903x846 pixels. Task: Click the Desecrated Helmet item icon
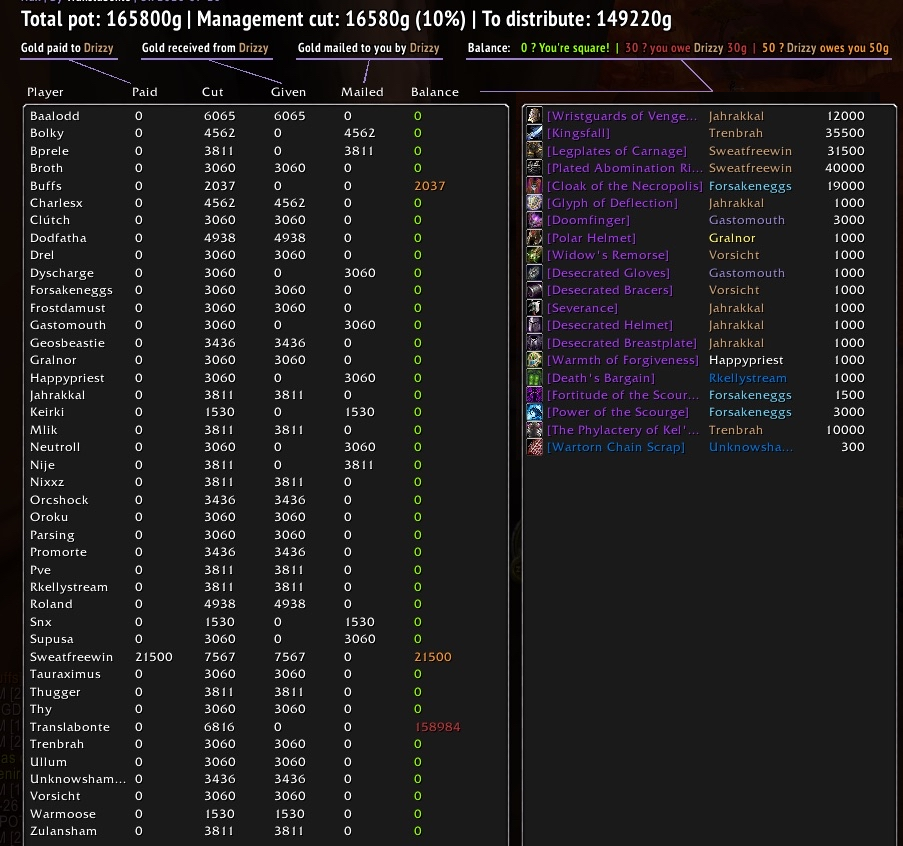point(534,325)
